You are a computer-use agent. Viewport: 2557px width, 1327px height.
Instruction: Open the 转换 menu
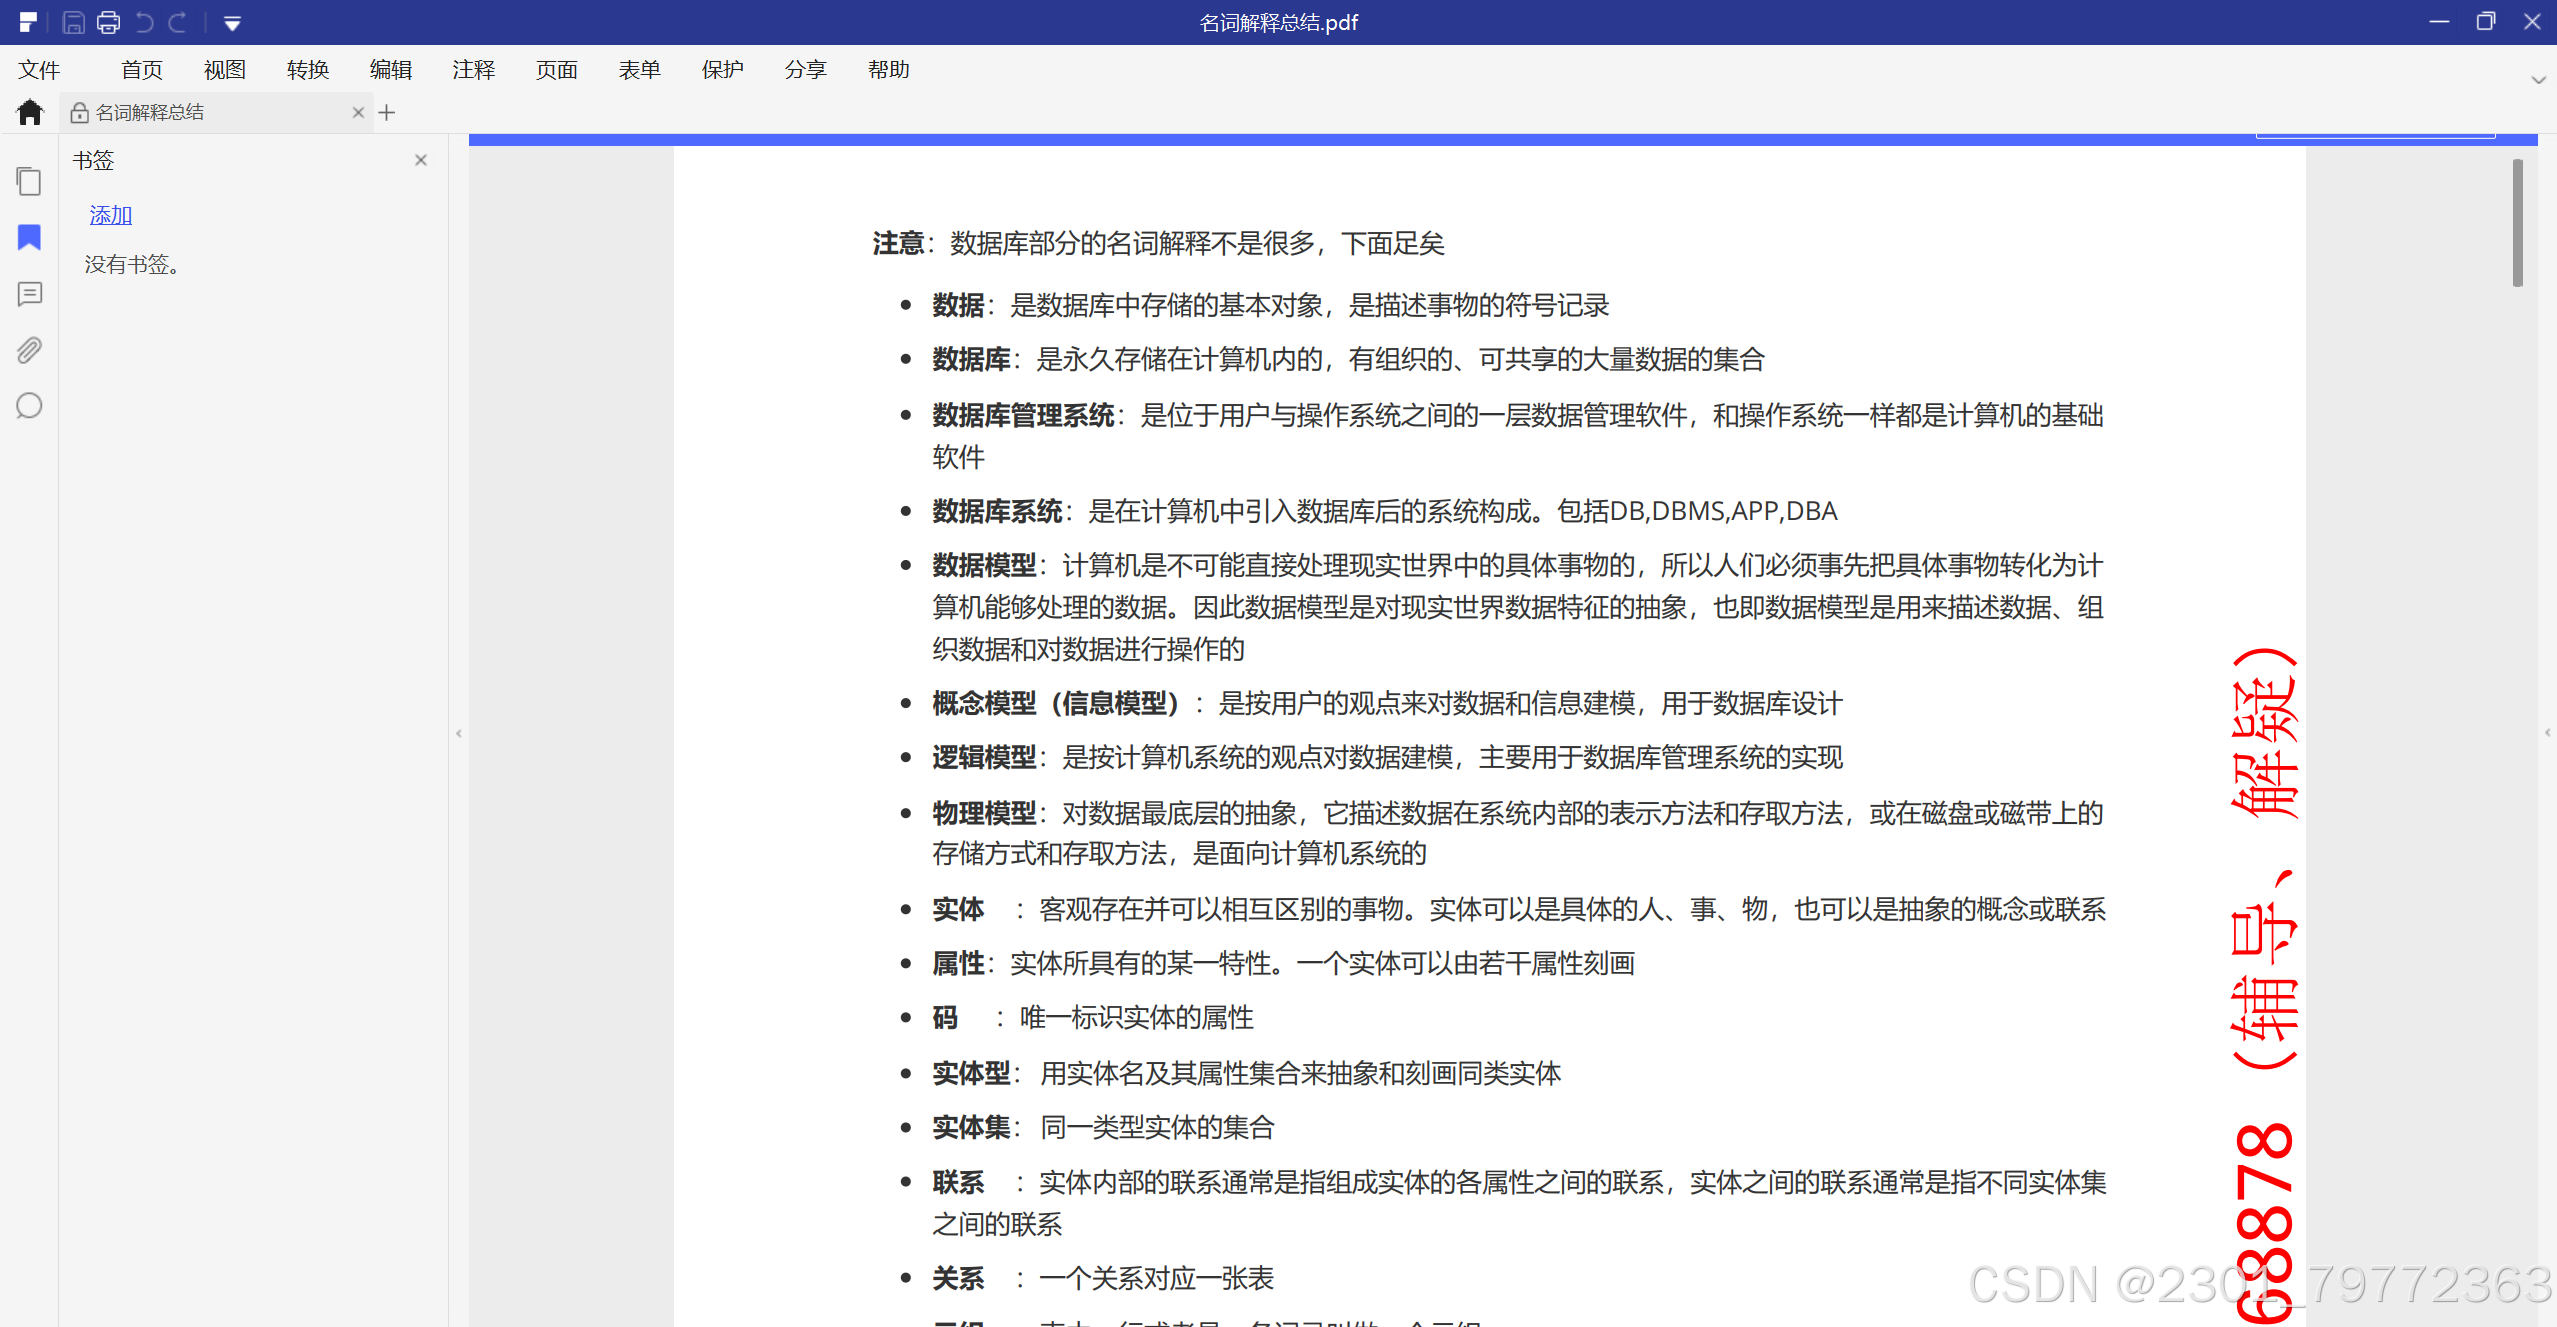307,70
